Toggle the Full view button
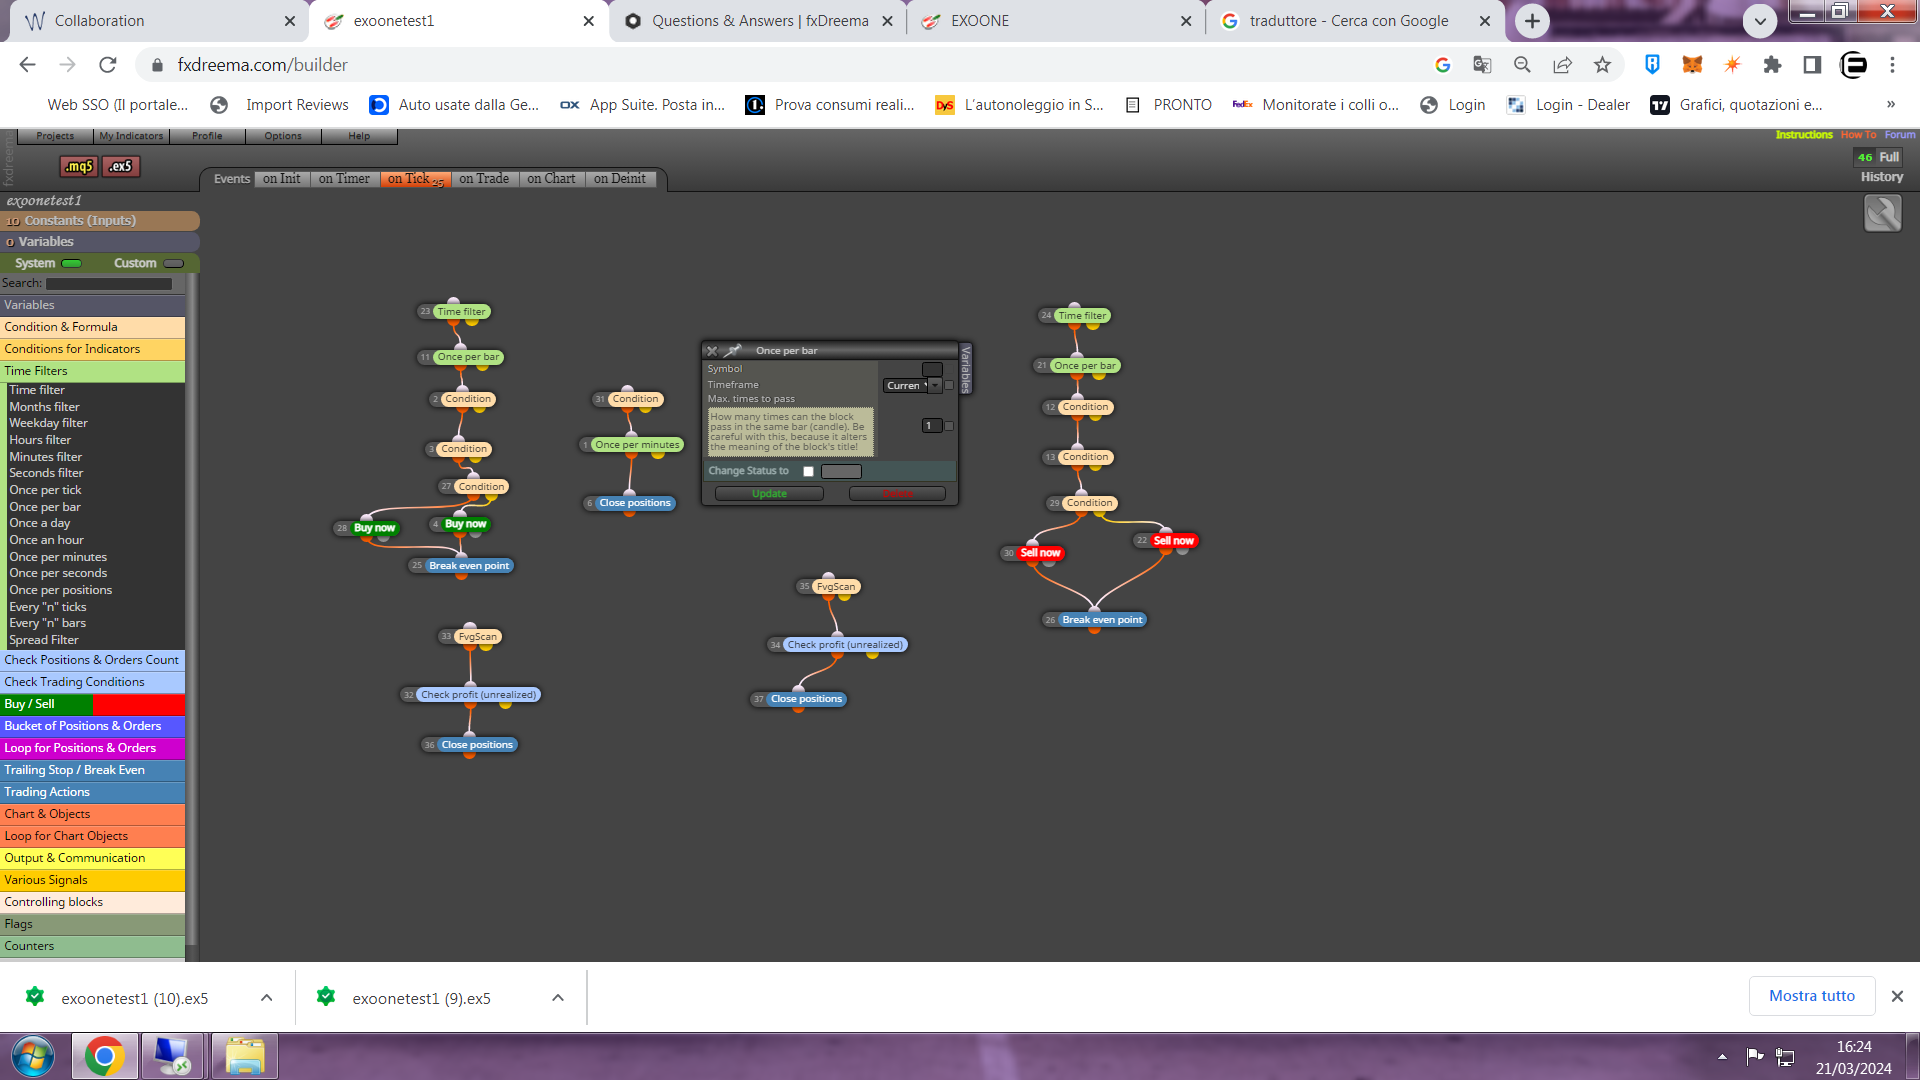1920x1080 pixels. tap(1888, 157)
